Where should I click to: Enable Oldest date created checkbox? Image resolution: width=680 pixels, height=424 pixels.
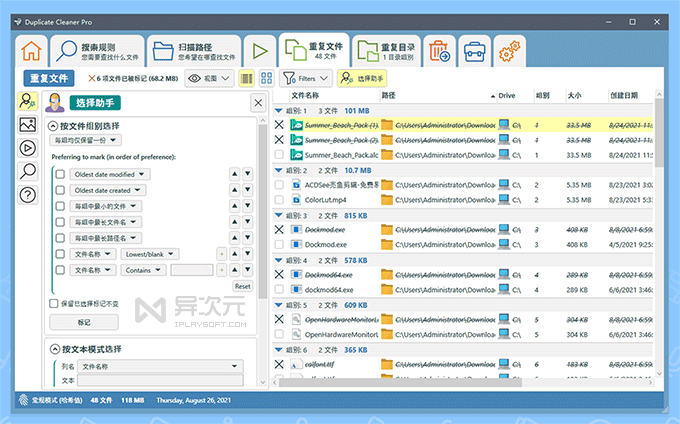pos(60,190)
